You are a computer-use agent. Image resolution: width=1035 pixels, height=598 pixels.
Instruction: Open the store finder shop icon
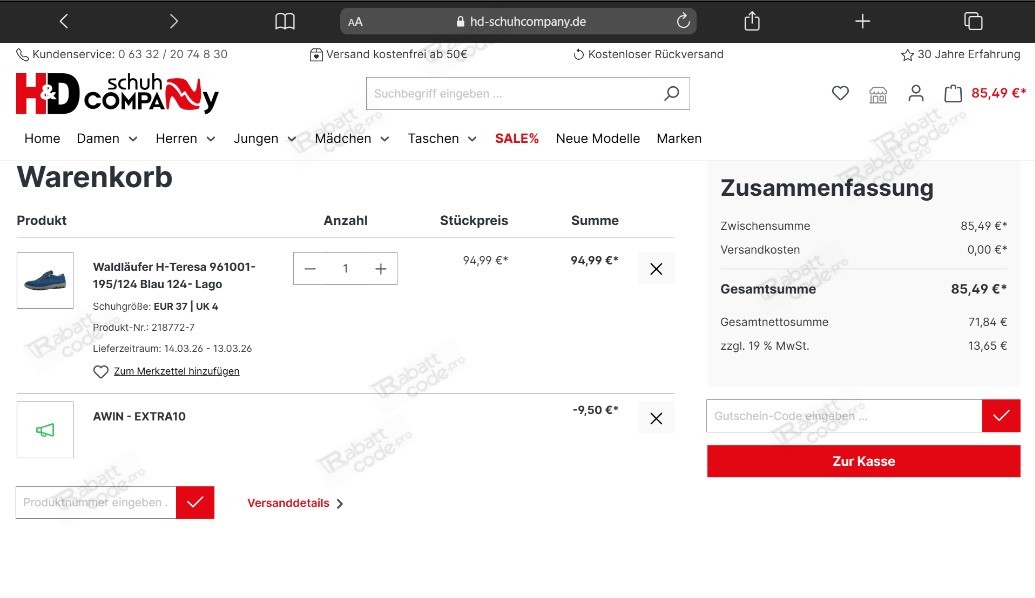pyautogui.click(x=878, y=92)
